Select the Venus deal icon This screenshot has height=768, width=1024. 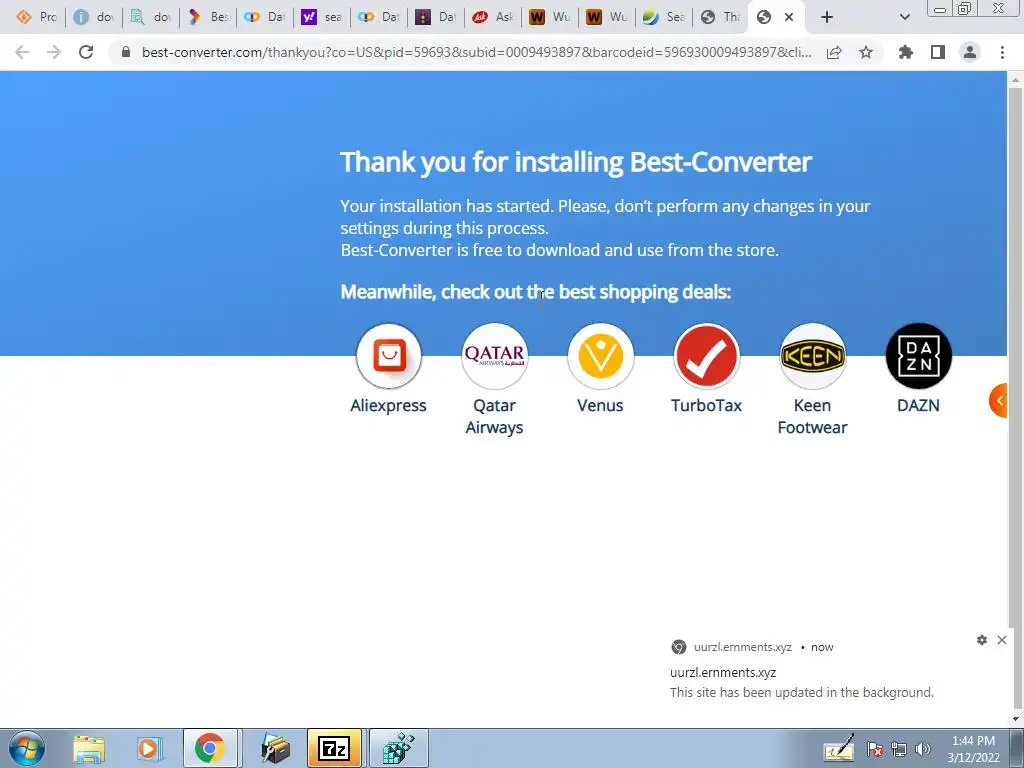[x=600, y=356]
